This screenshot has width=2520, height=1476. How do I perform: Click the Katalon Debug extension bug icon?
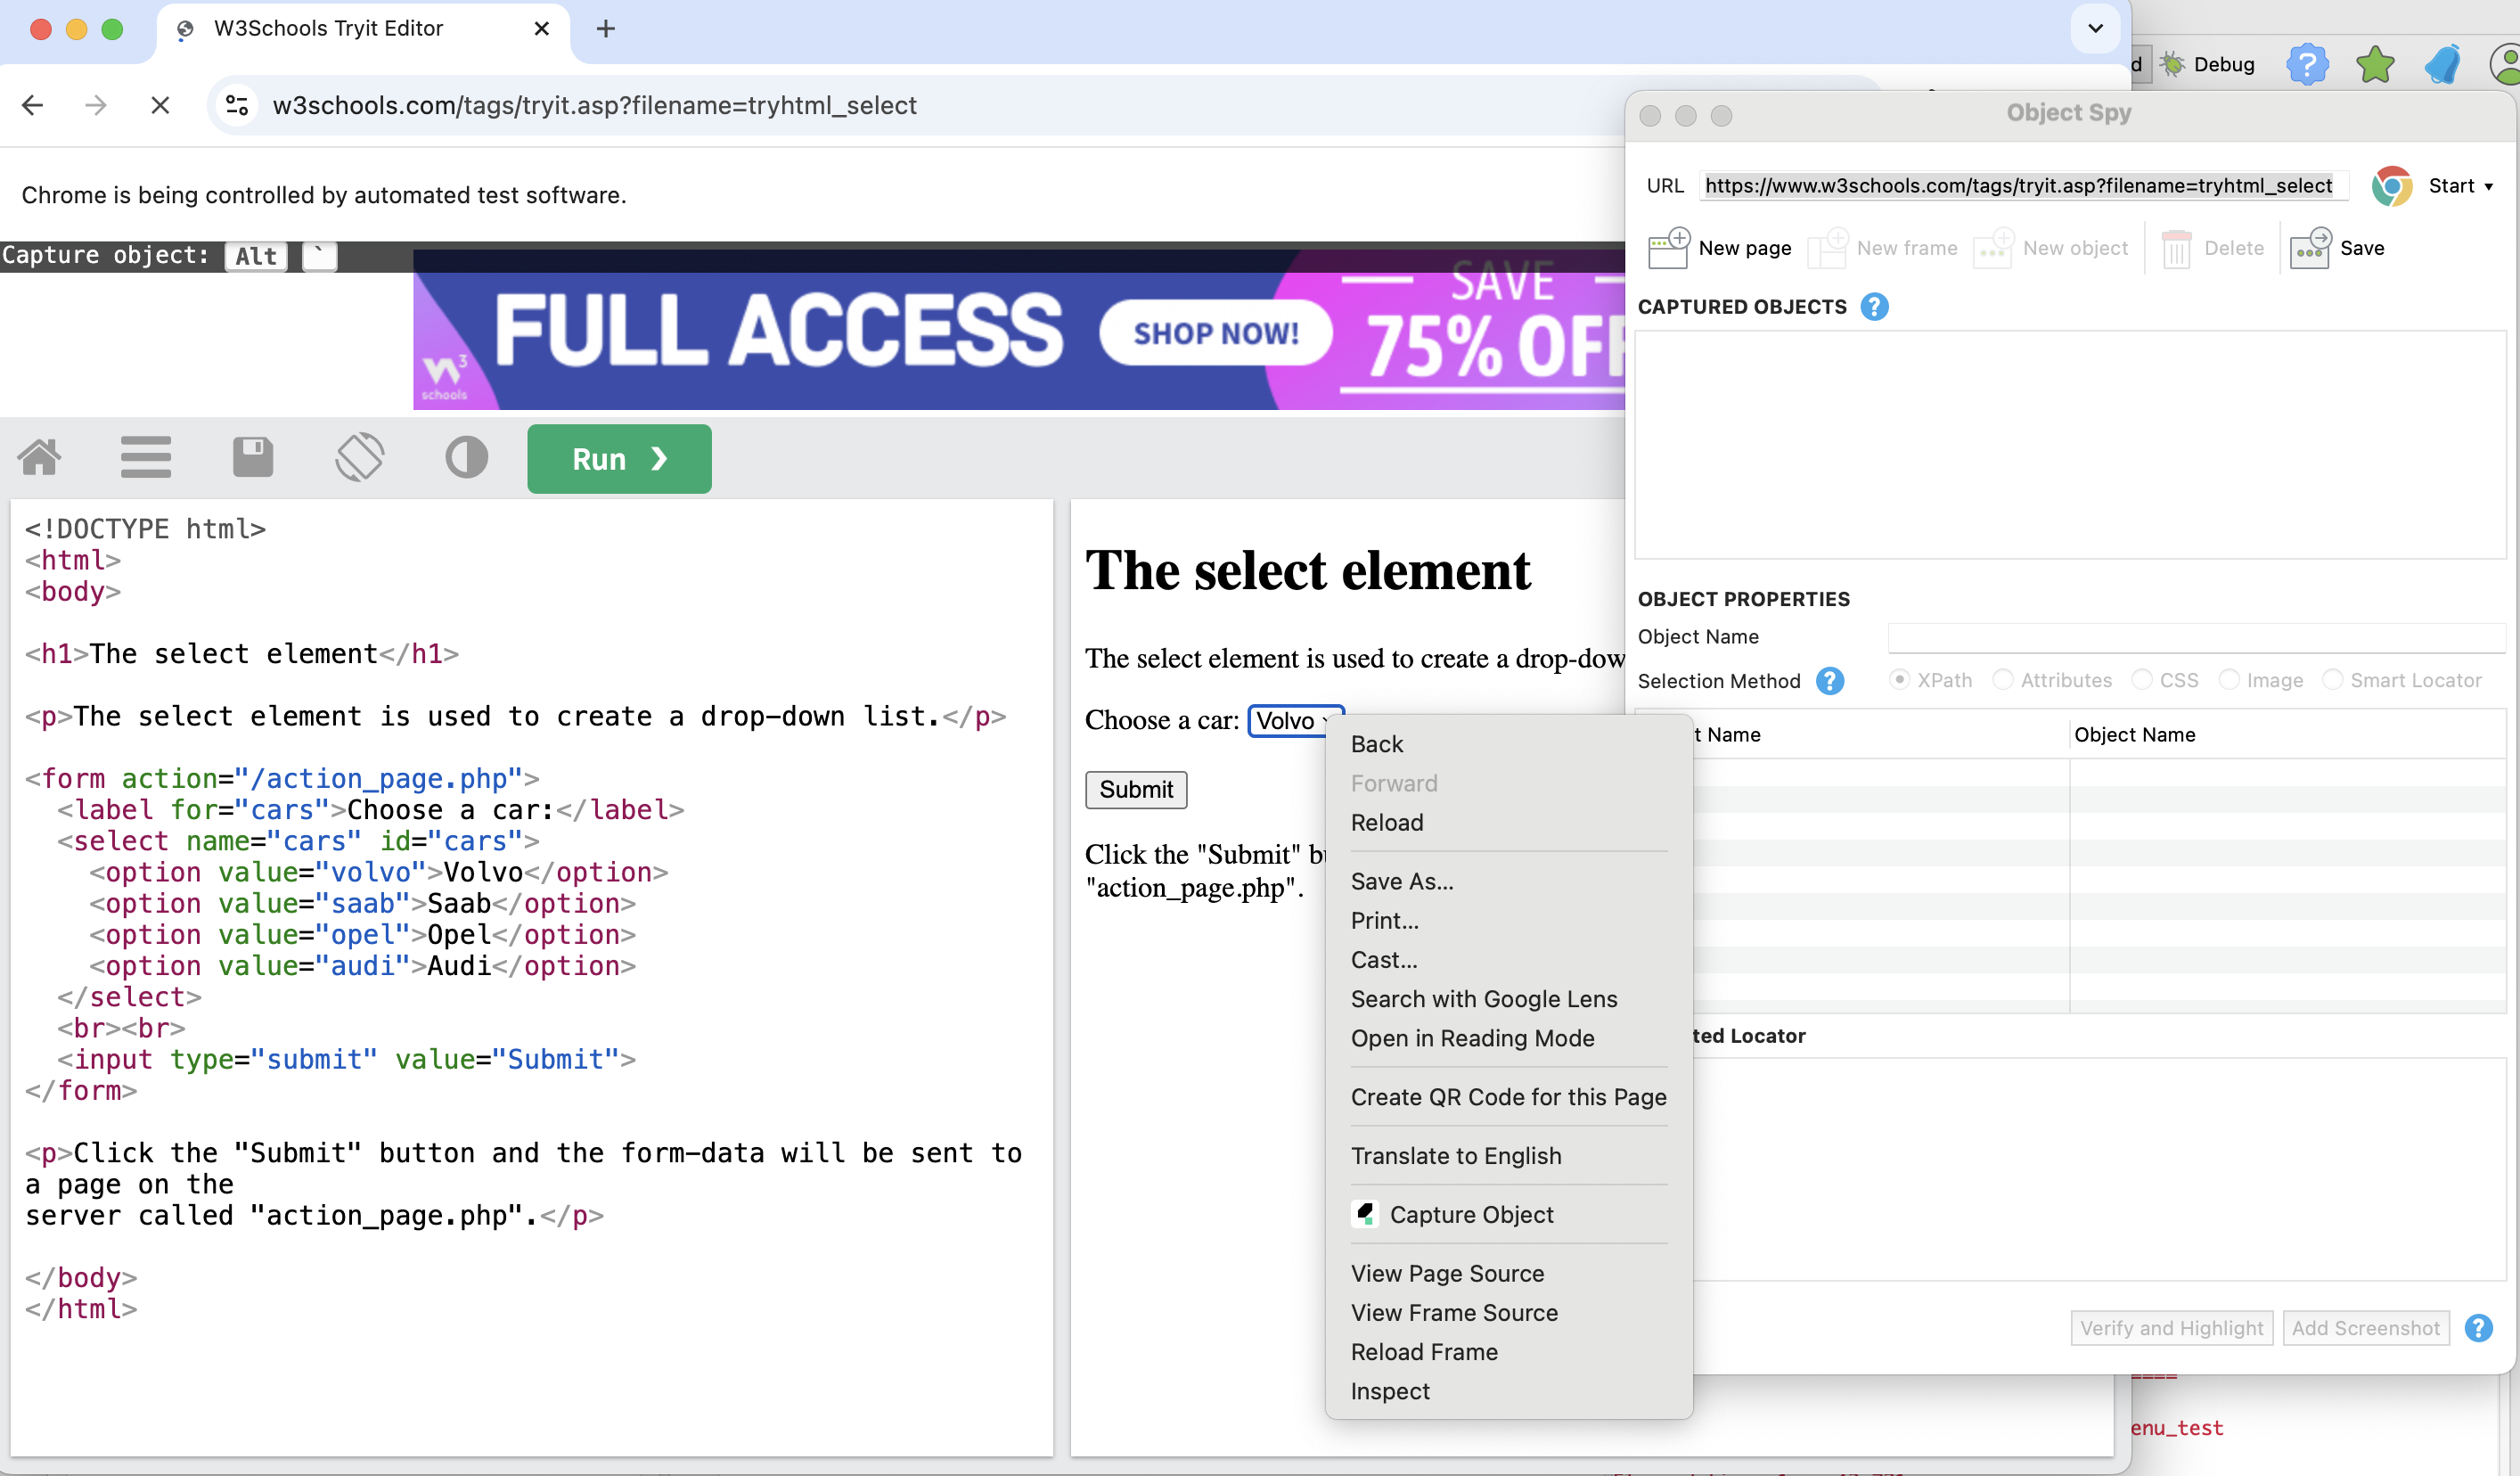(x=2172, y=64)
